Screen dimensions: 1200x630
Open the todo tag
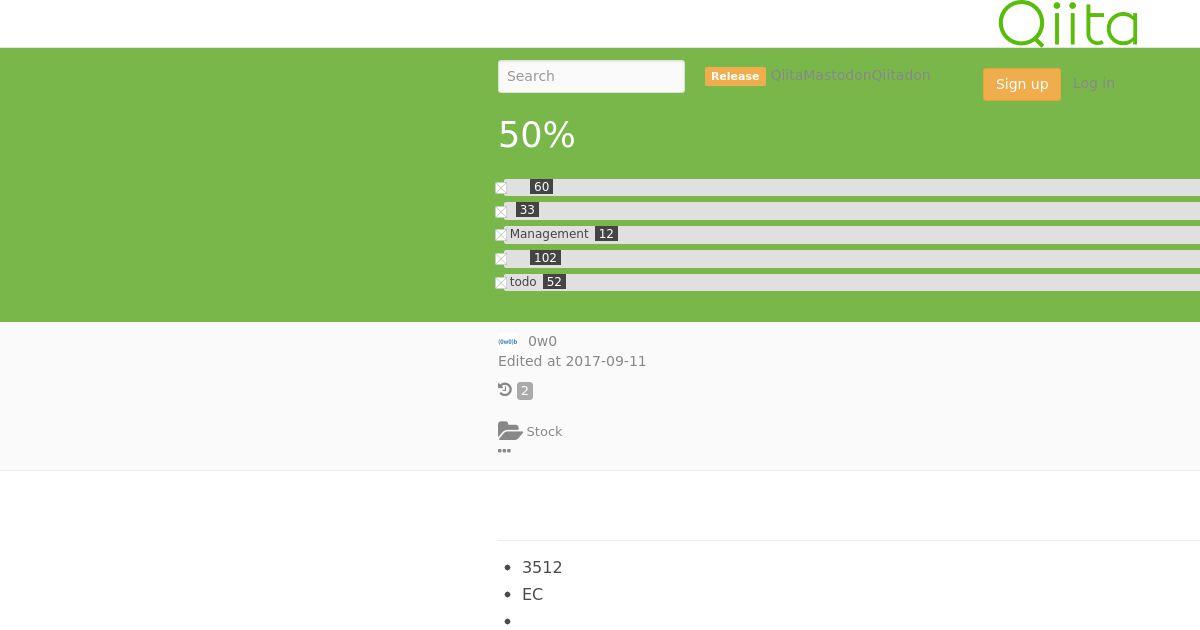[x=523, y=282]
